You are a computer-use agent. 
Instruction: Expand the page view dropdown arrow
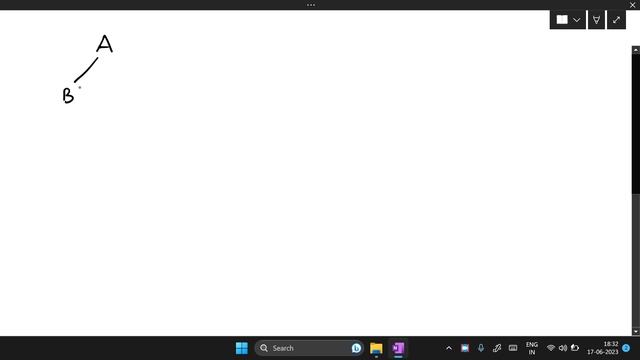[x=577, y=20]
